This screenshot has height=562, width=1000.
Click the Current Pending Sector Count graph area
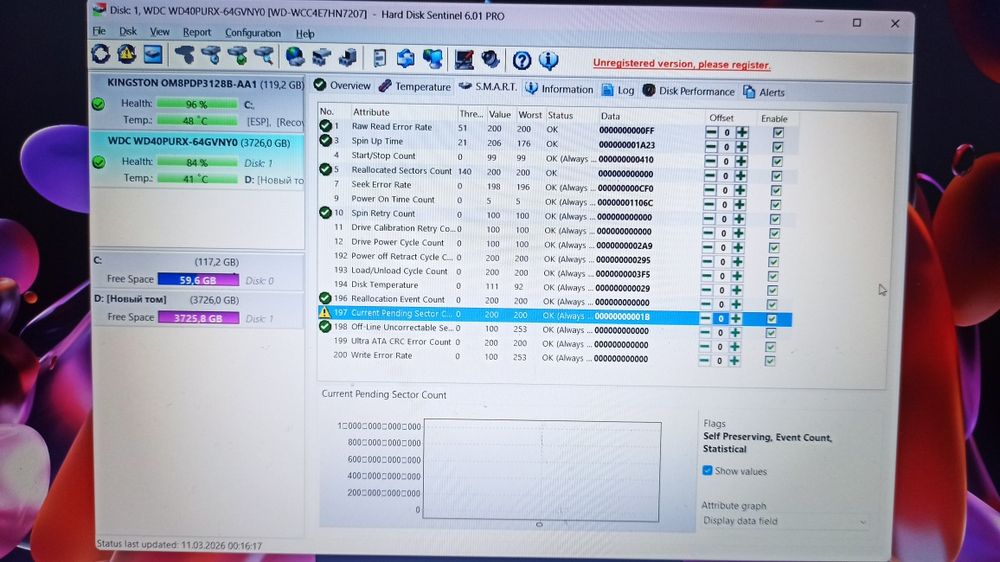point(541,469)
